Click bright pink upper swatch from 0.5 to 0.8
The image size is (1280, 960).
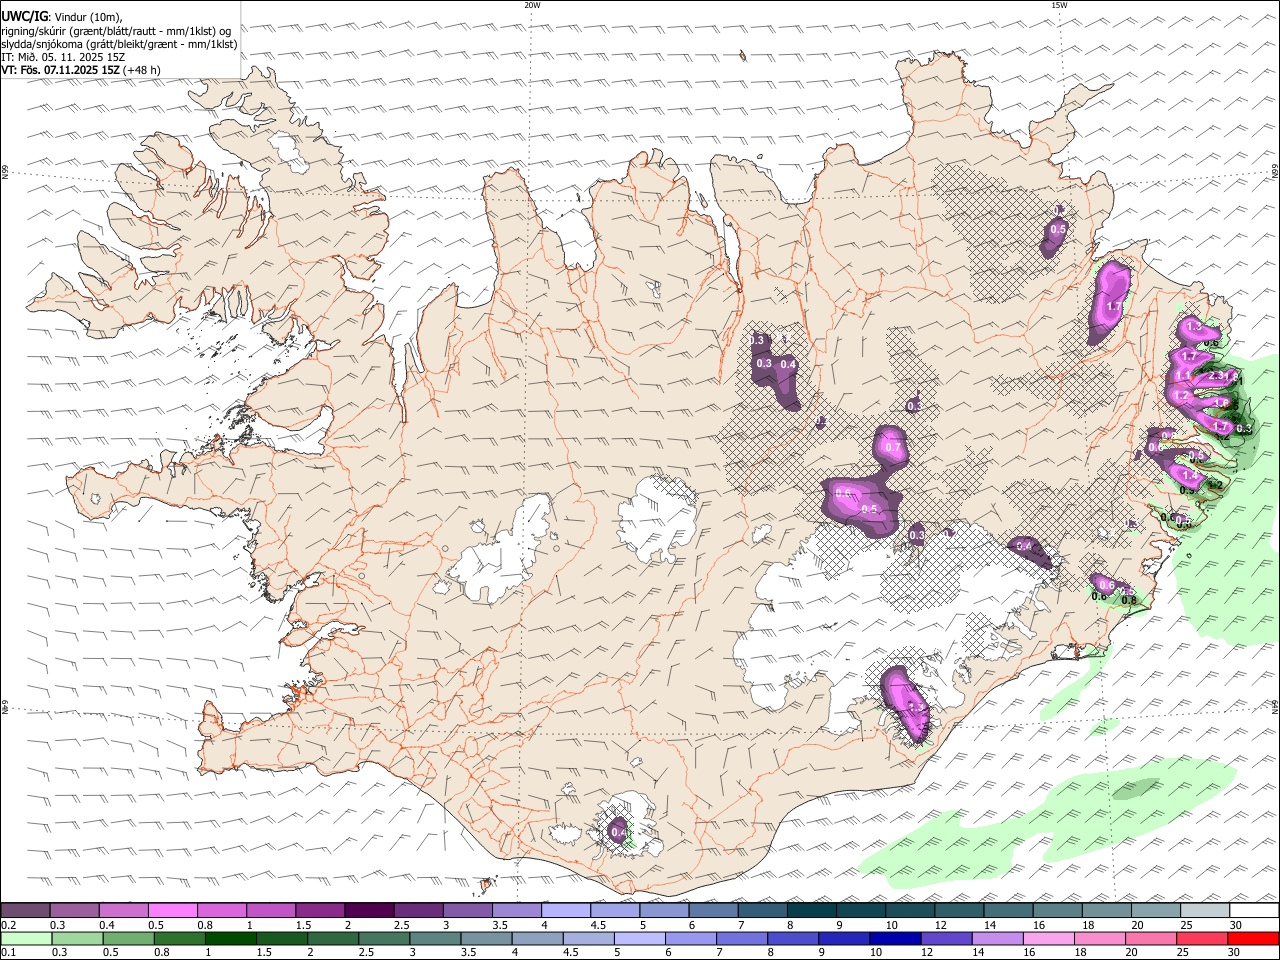tap(173, 911)
